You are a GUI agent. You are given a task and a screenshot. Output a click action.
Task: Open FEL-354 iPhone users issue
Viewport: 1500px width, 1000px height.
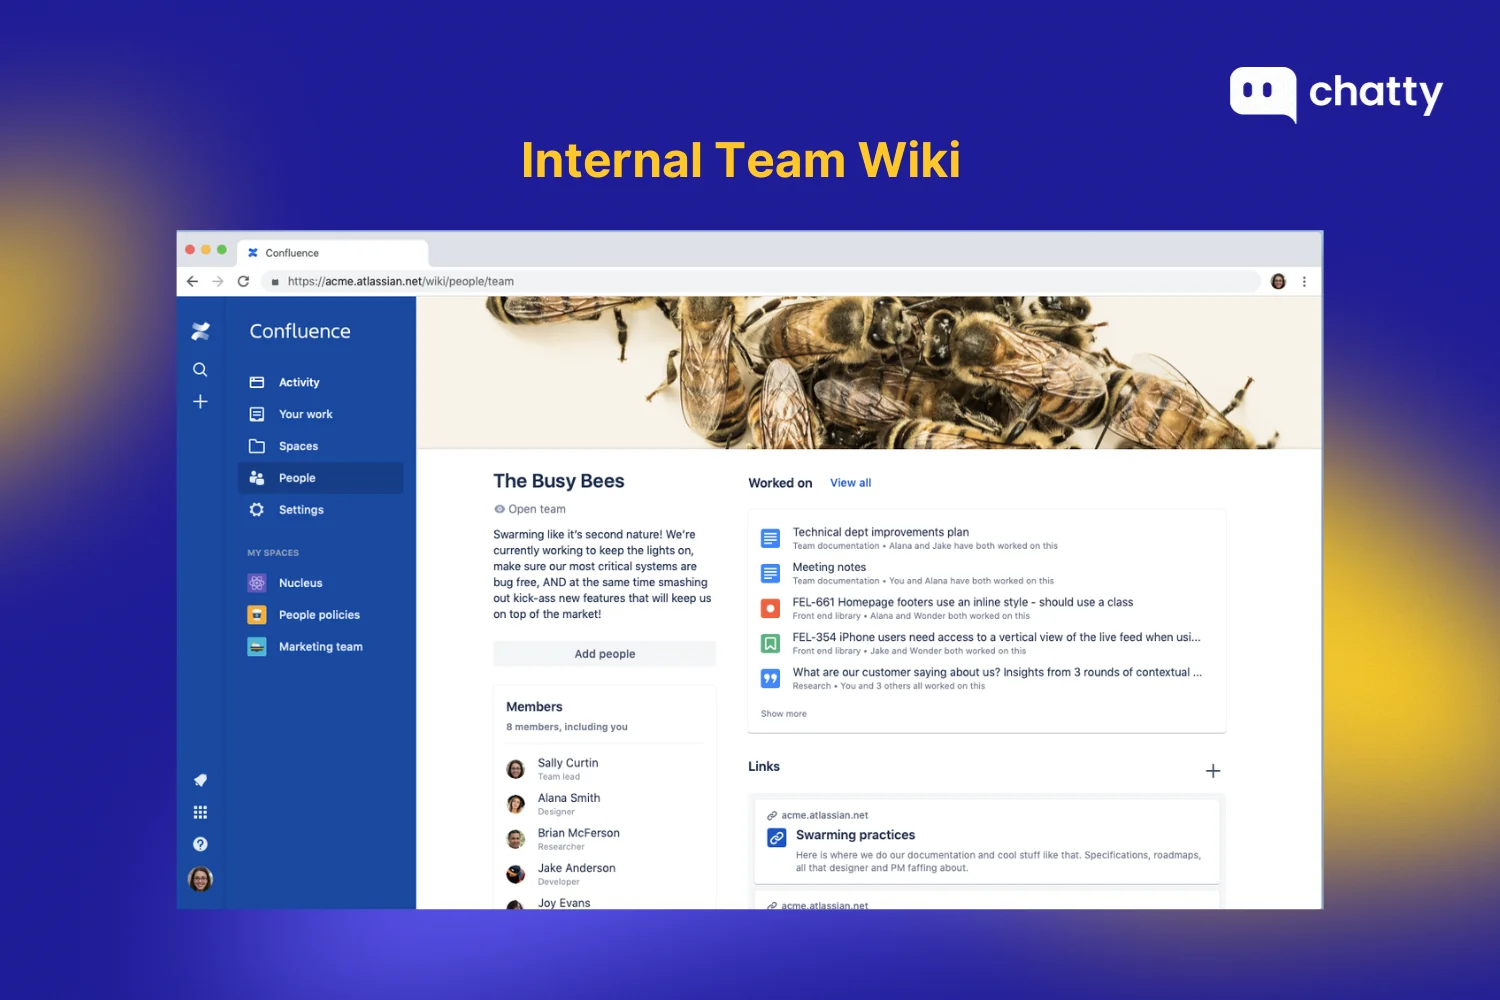coord(996,637)
